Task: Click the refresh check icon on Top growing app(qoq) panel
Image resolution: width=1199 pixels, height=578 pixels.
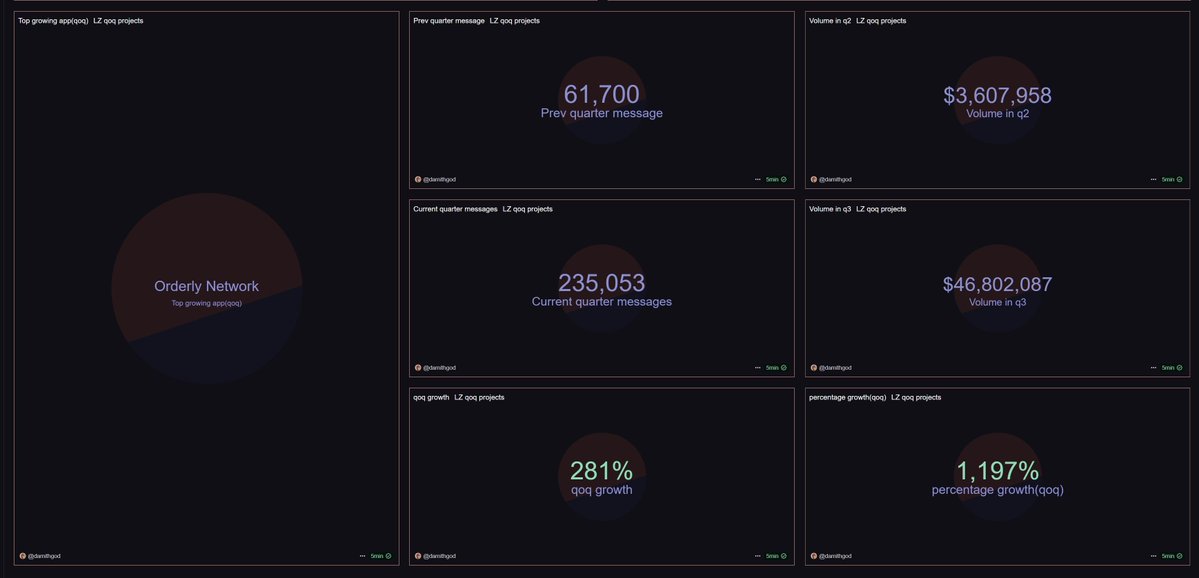Action: tap(388, 556)
